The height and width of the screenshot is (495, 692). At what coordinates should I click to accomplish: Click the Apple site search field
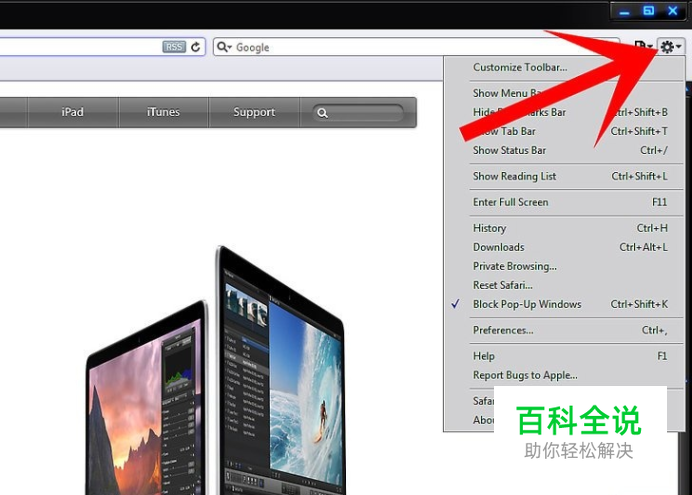(x=358, y=113)
